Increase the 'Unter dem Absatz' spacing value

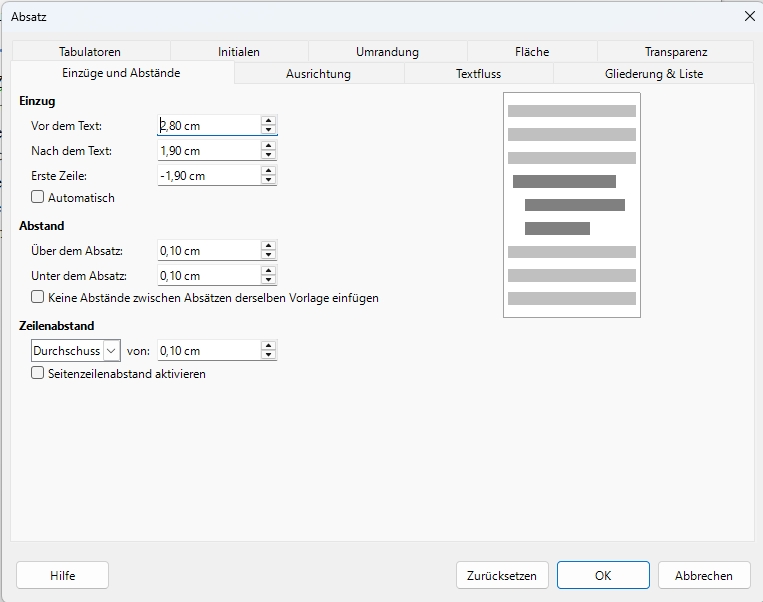(x=268, y=271)
